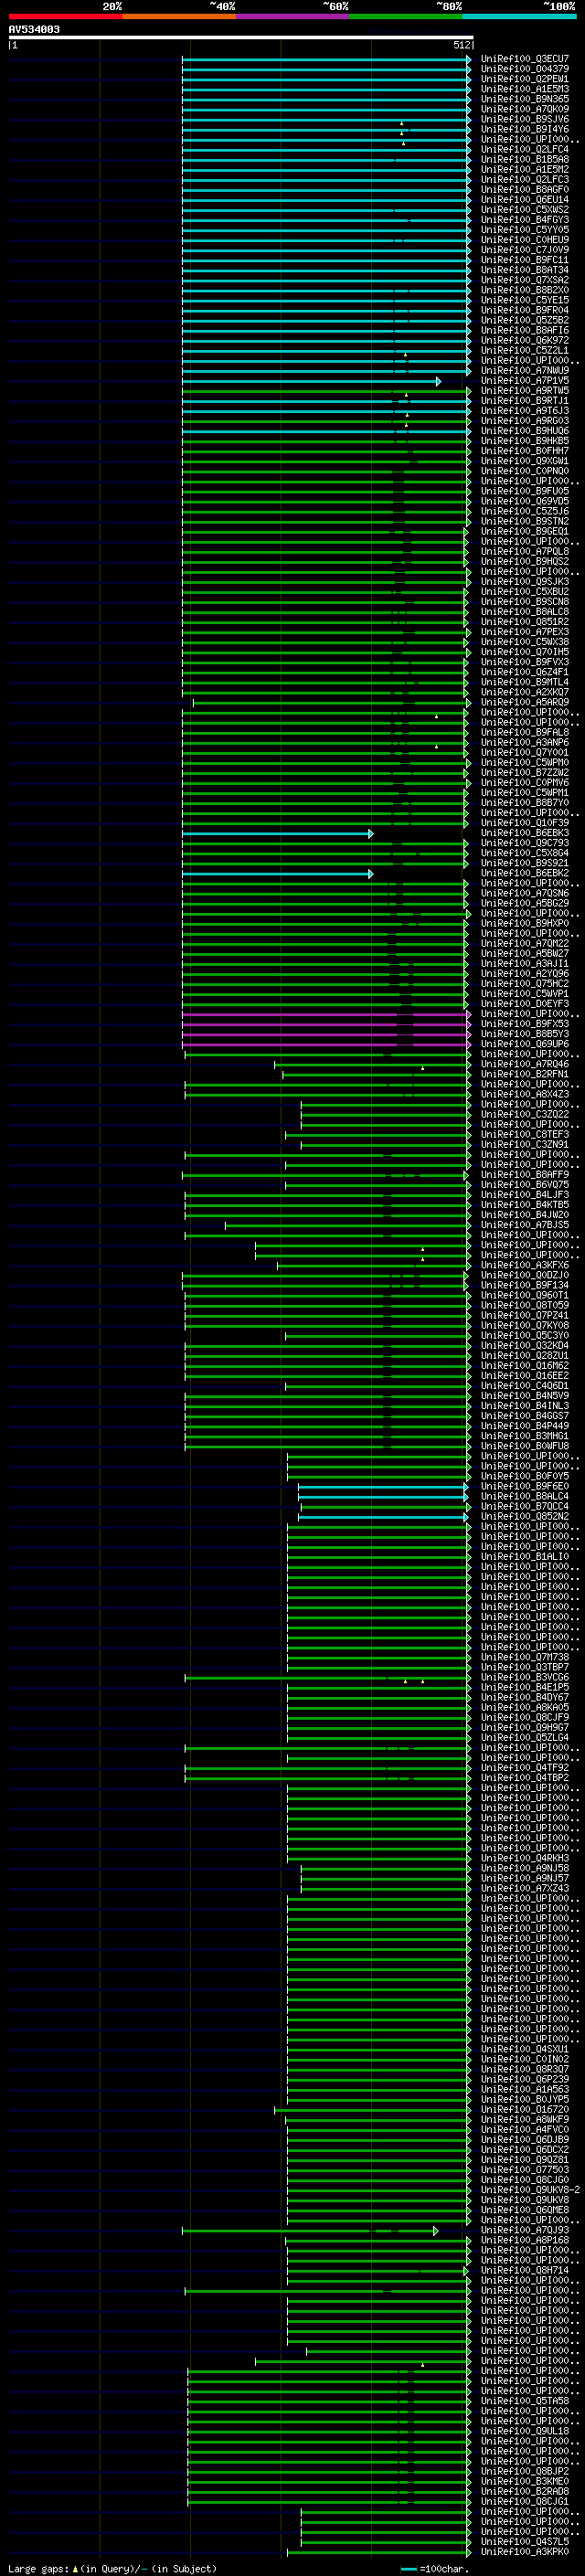
Task: Select hit label UniRef100_B8AT34
Action: point(524,270)
